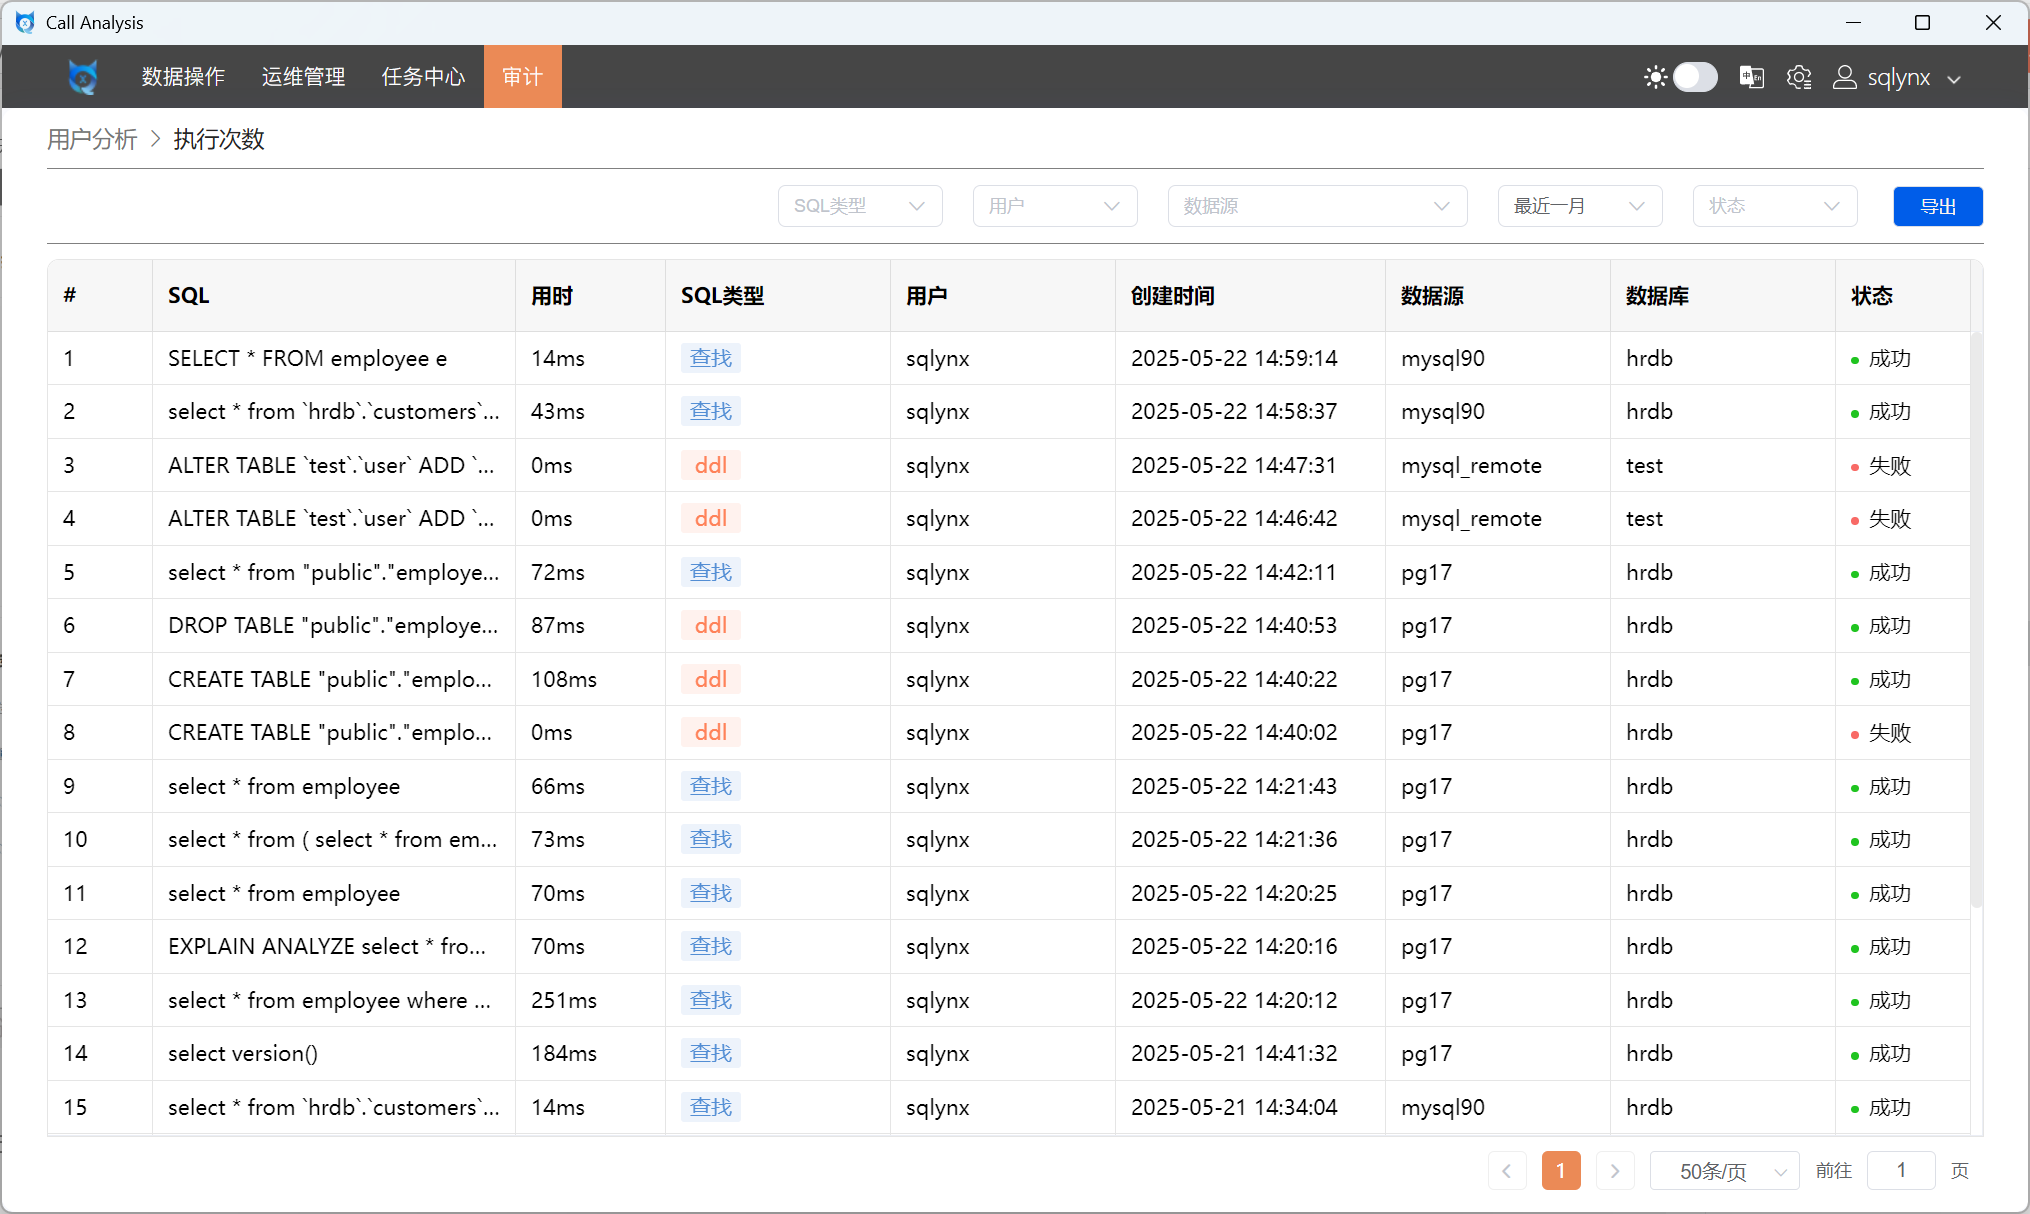The image size is (2030, 1214).
Task: Toggle the light/dark theme switch
Action: 1695,77
